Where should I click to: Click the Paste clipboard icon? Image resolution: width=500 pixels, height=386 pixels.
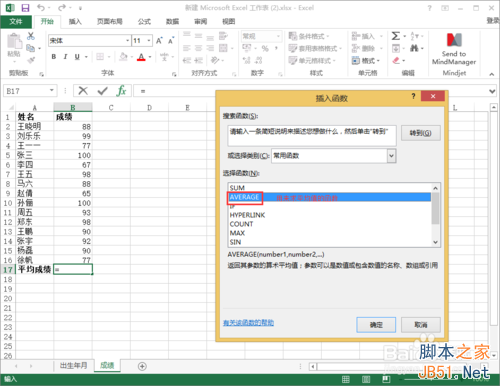tap(14, 42)
